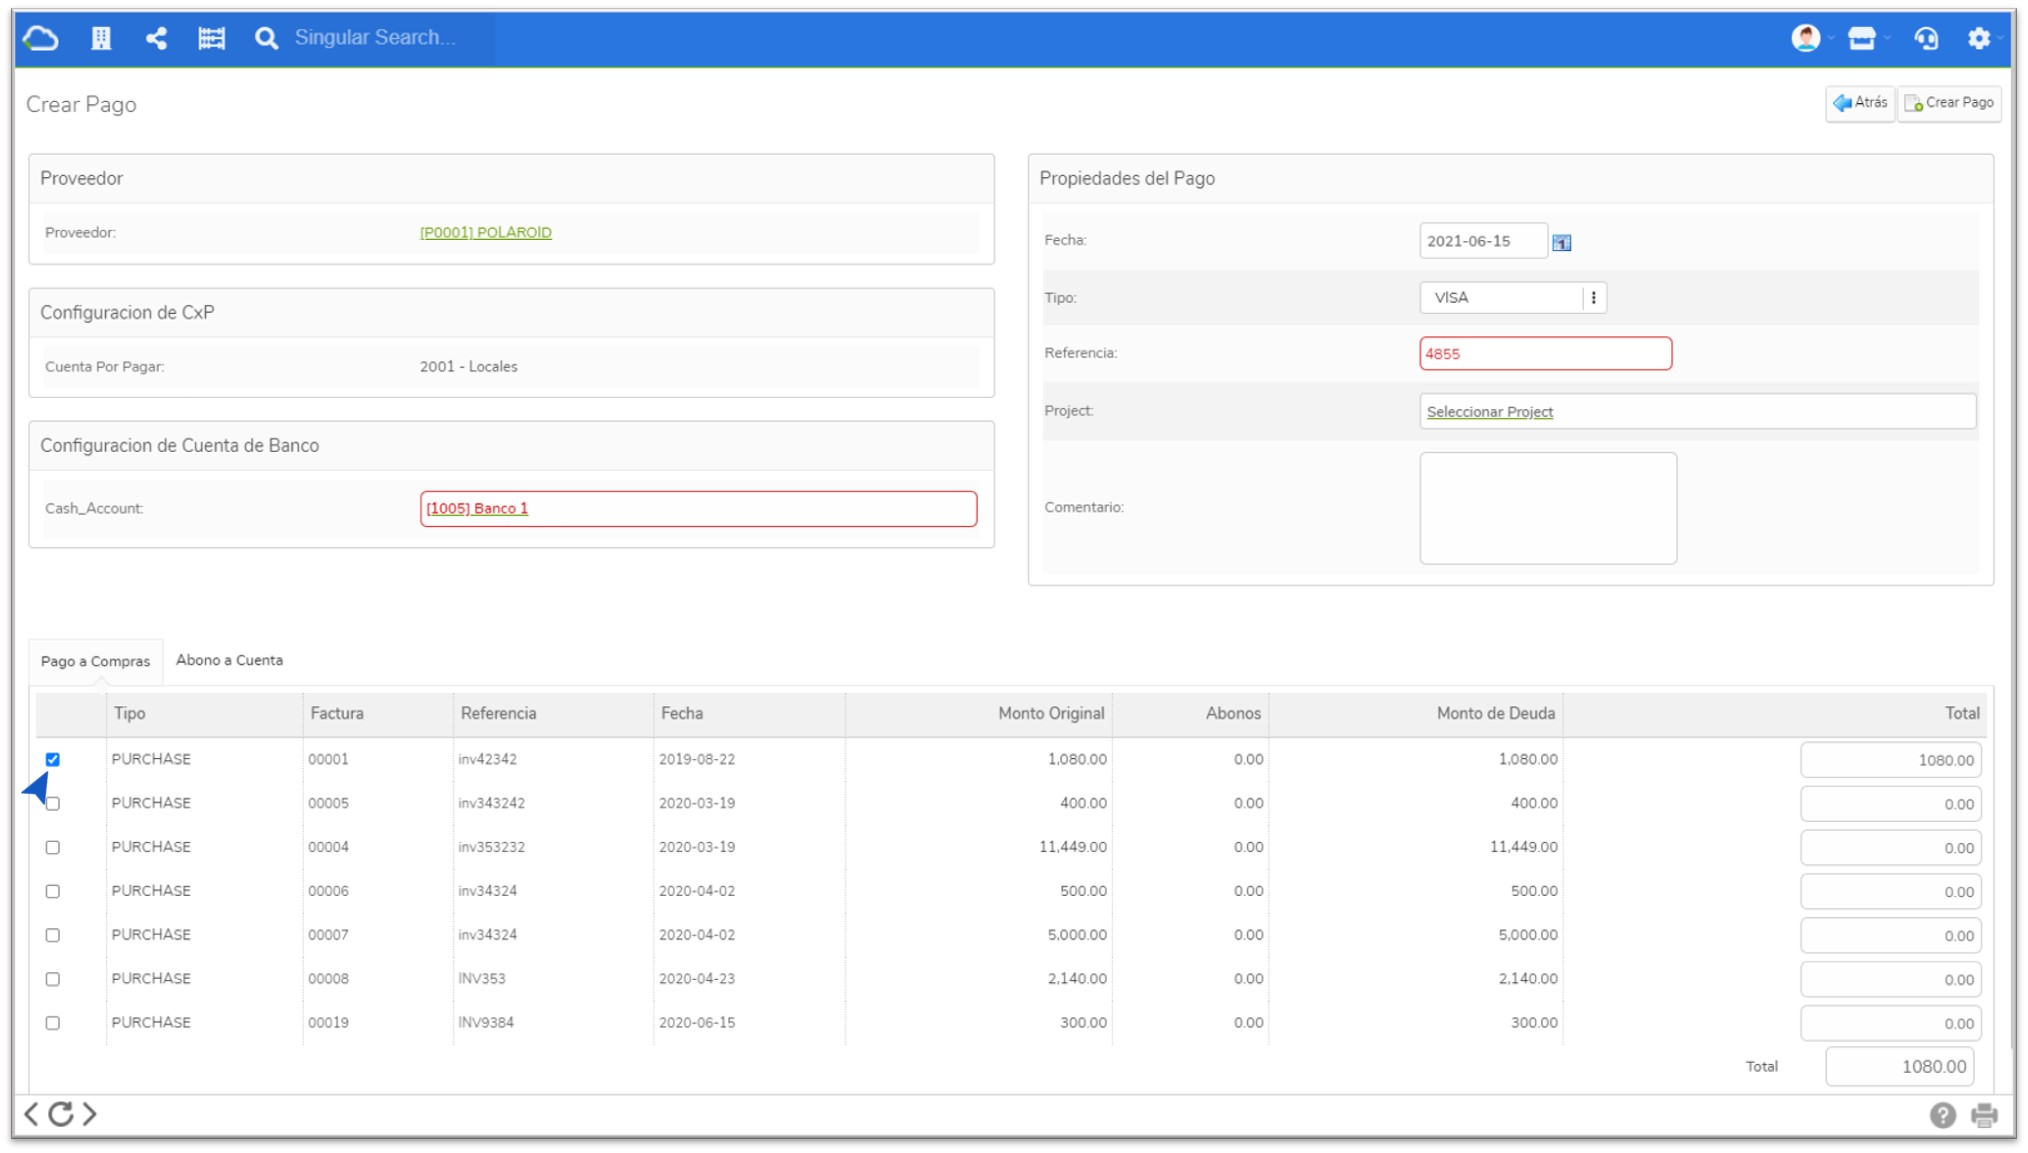This screenshot has height=1153, width=2028.
Task: Edit Total field of invoice 00005
Action: pyautogui.click(x=1890, y=804)
